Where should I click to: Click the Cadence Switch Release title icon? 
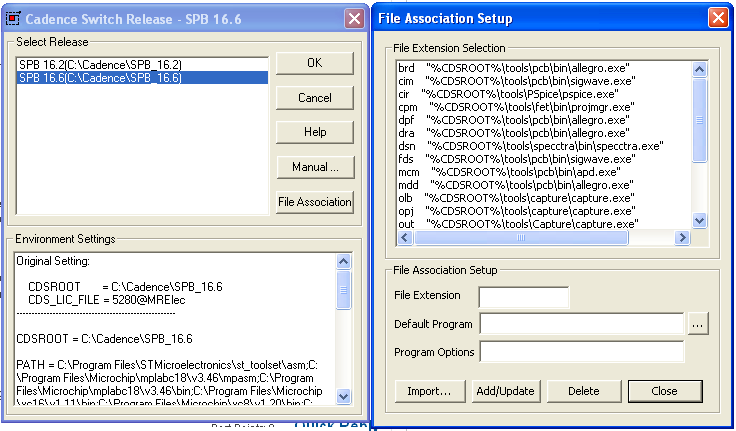11,18
